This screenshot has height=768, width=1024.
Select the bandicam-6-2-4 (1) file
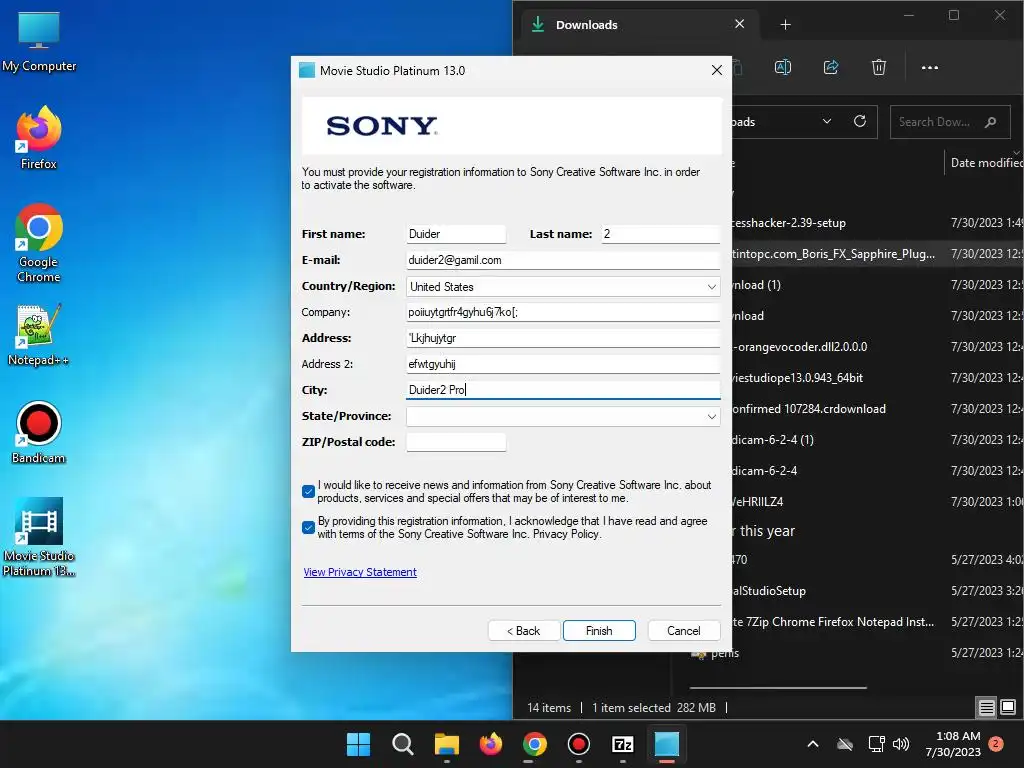tap(877, 440)
